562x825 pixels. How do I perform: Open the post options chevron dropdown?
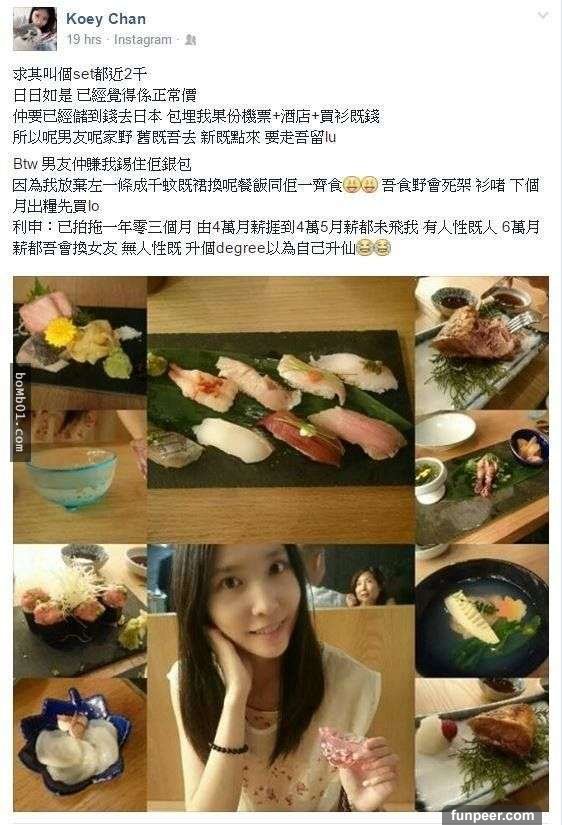543,16
